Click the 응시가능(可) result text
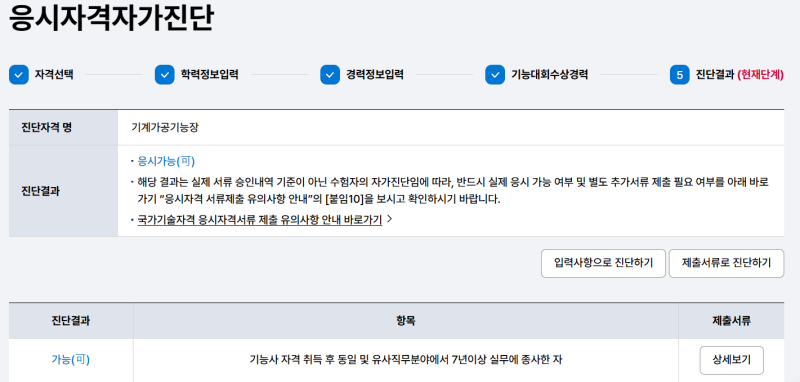This screenshot has width=800, height=382. click(x=166, y=161)
